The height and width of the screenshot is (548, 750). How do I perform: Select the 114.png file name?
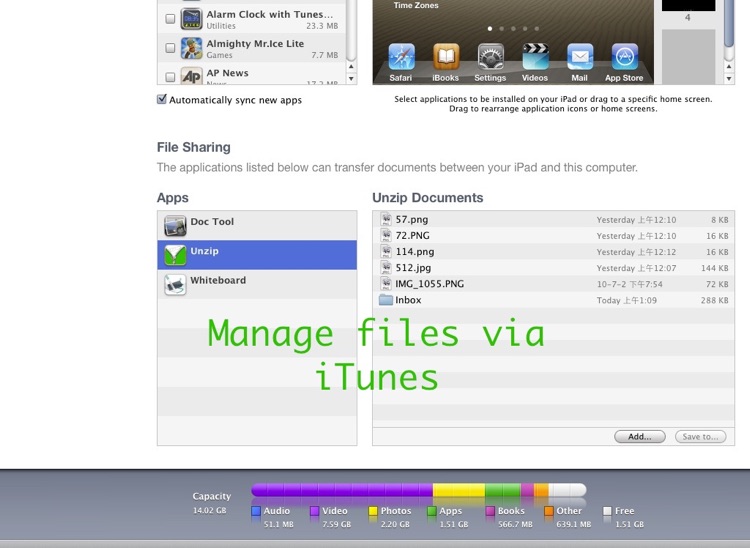[415, 252]
